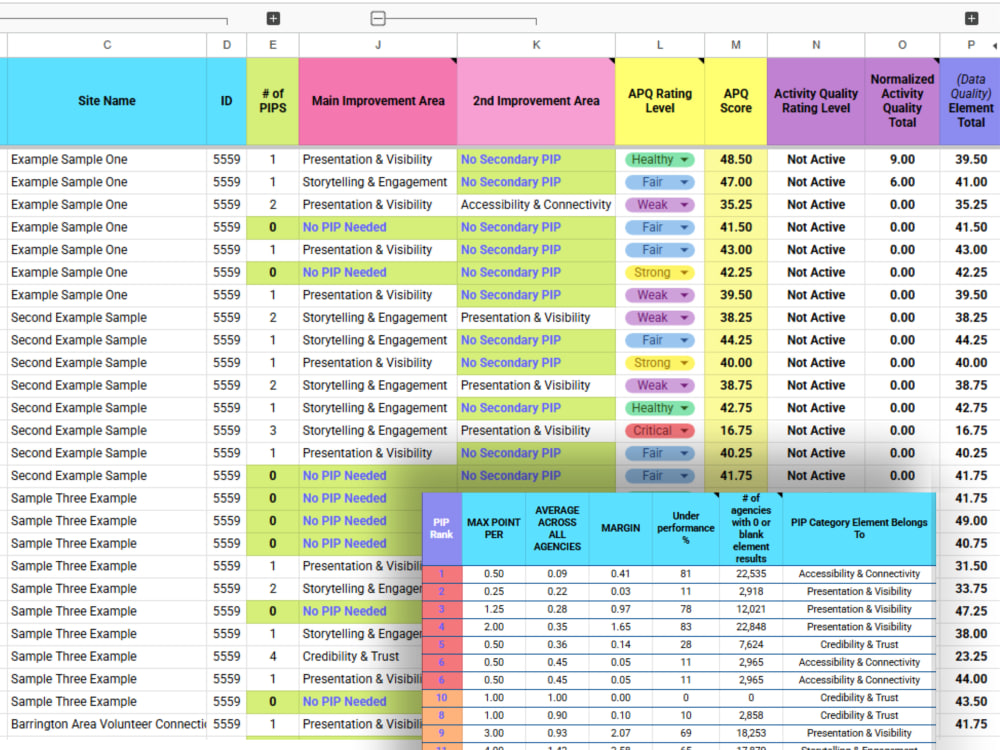Select the agencies value 12,021 in overlay
This screenshot has height=750, width=1000.
(x=751, y=610)
